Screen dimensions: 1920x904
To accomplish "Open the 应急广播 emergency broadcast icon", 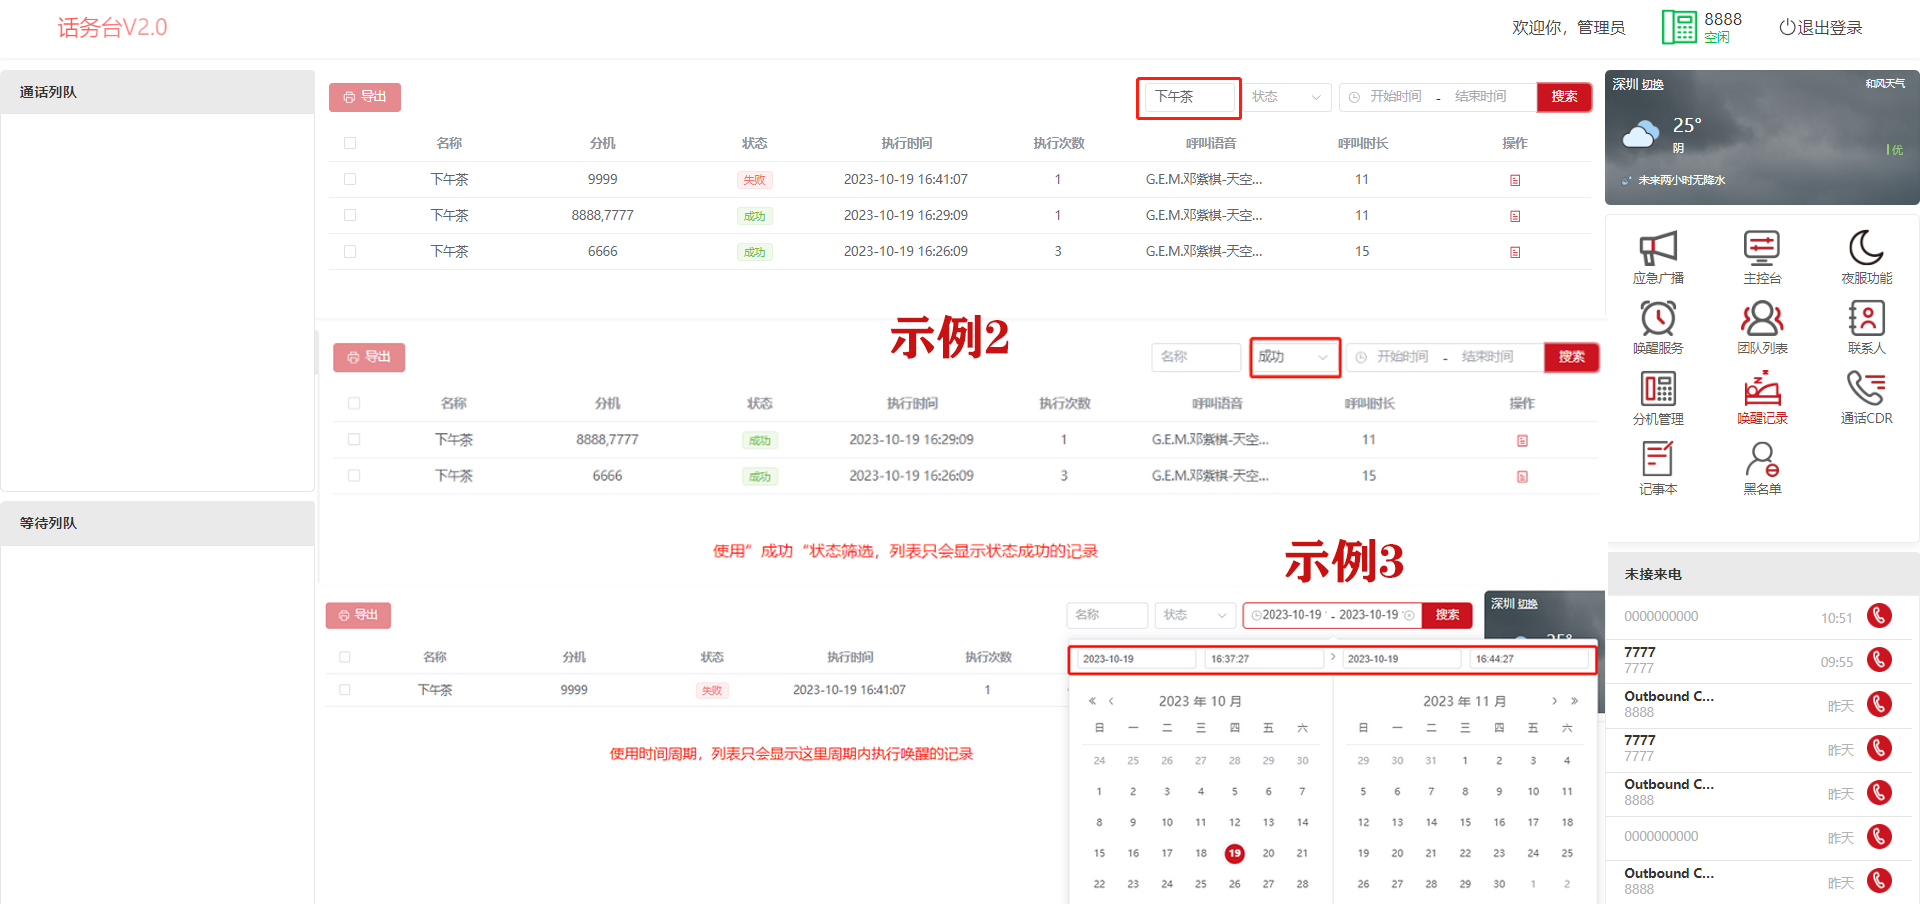I will (x=1657, y=257).
